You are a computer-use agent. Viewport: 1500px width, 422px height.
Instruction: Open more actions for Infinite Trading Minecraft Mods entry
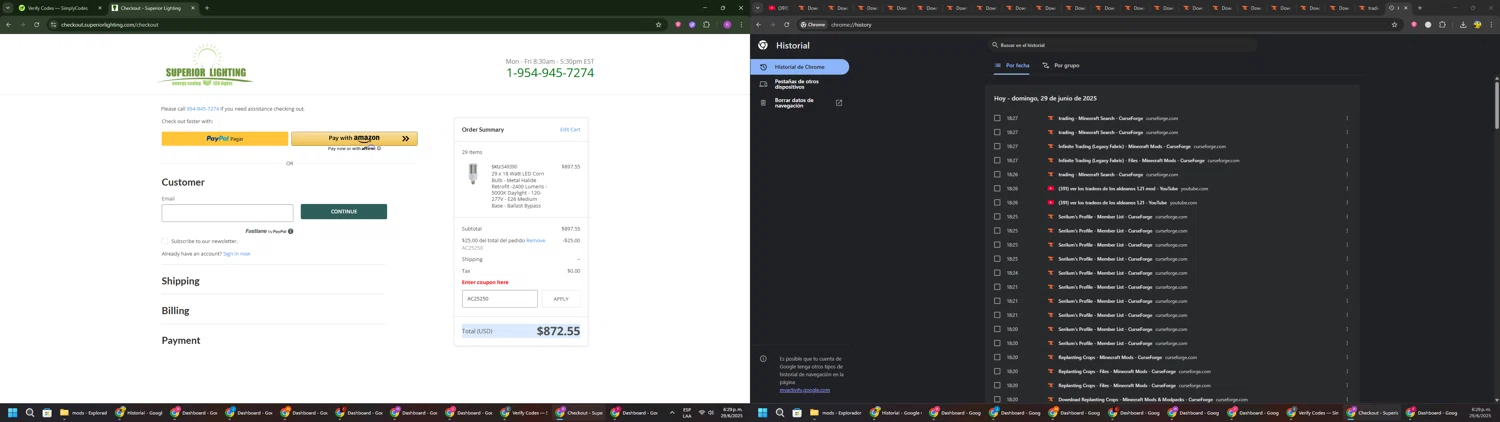pos(1347,146)
